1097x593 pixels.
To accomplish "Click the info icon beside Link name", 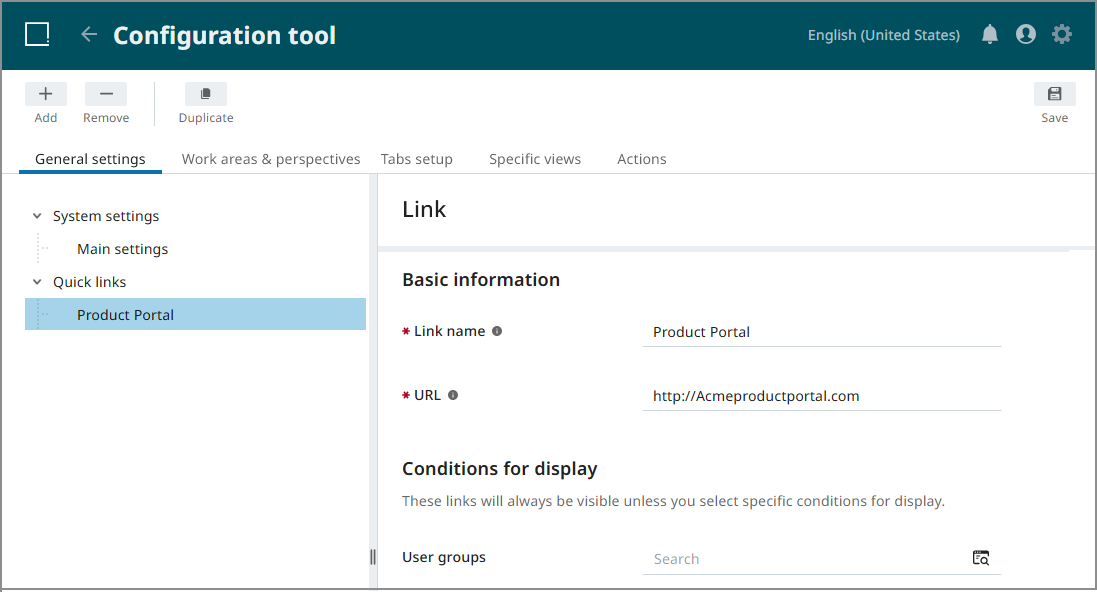I will (x=497, y=331).
